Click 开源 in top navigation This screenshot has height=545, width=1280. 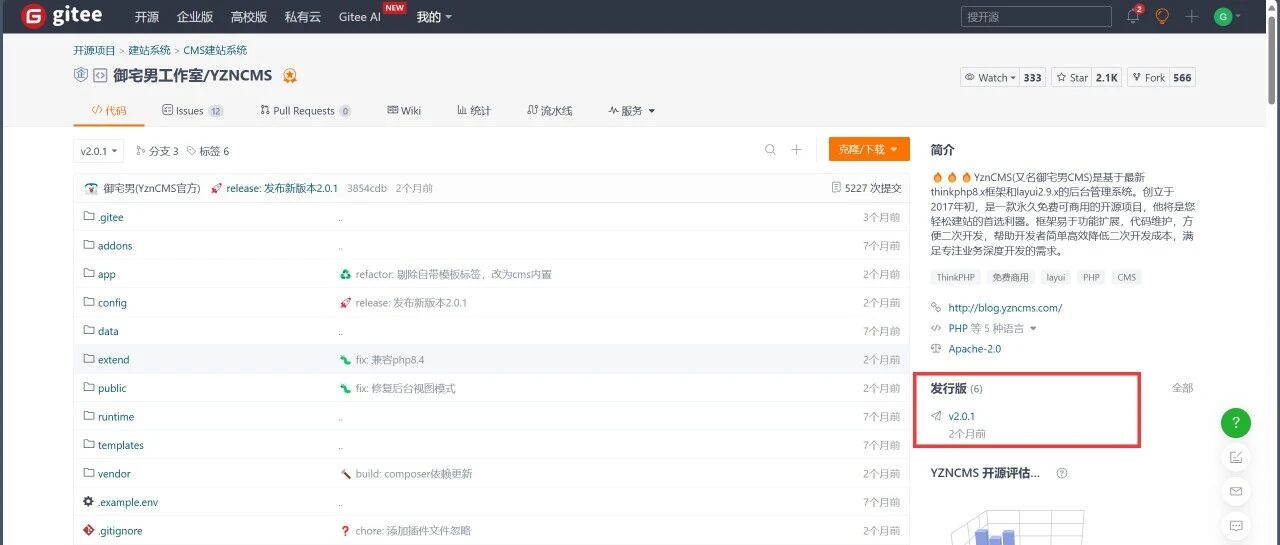coord(146,17)
